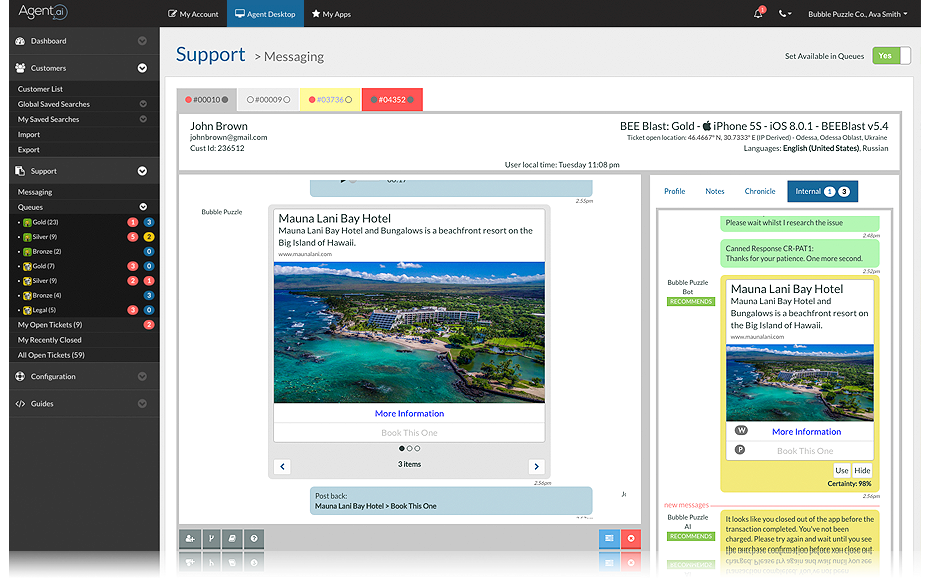The width and height of the screenshot is (939, 588).
Task: Select the first carousel pagination dot
Action: [401, 448]
